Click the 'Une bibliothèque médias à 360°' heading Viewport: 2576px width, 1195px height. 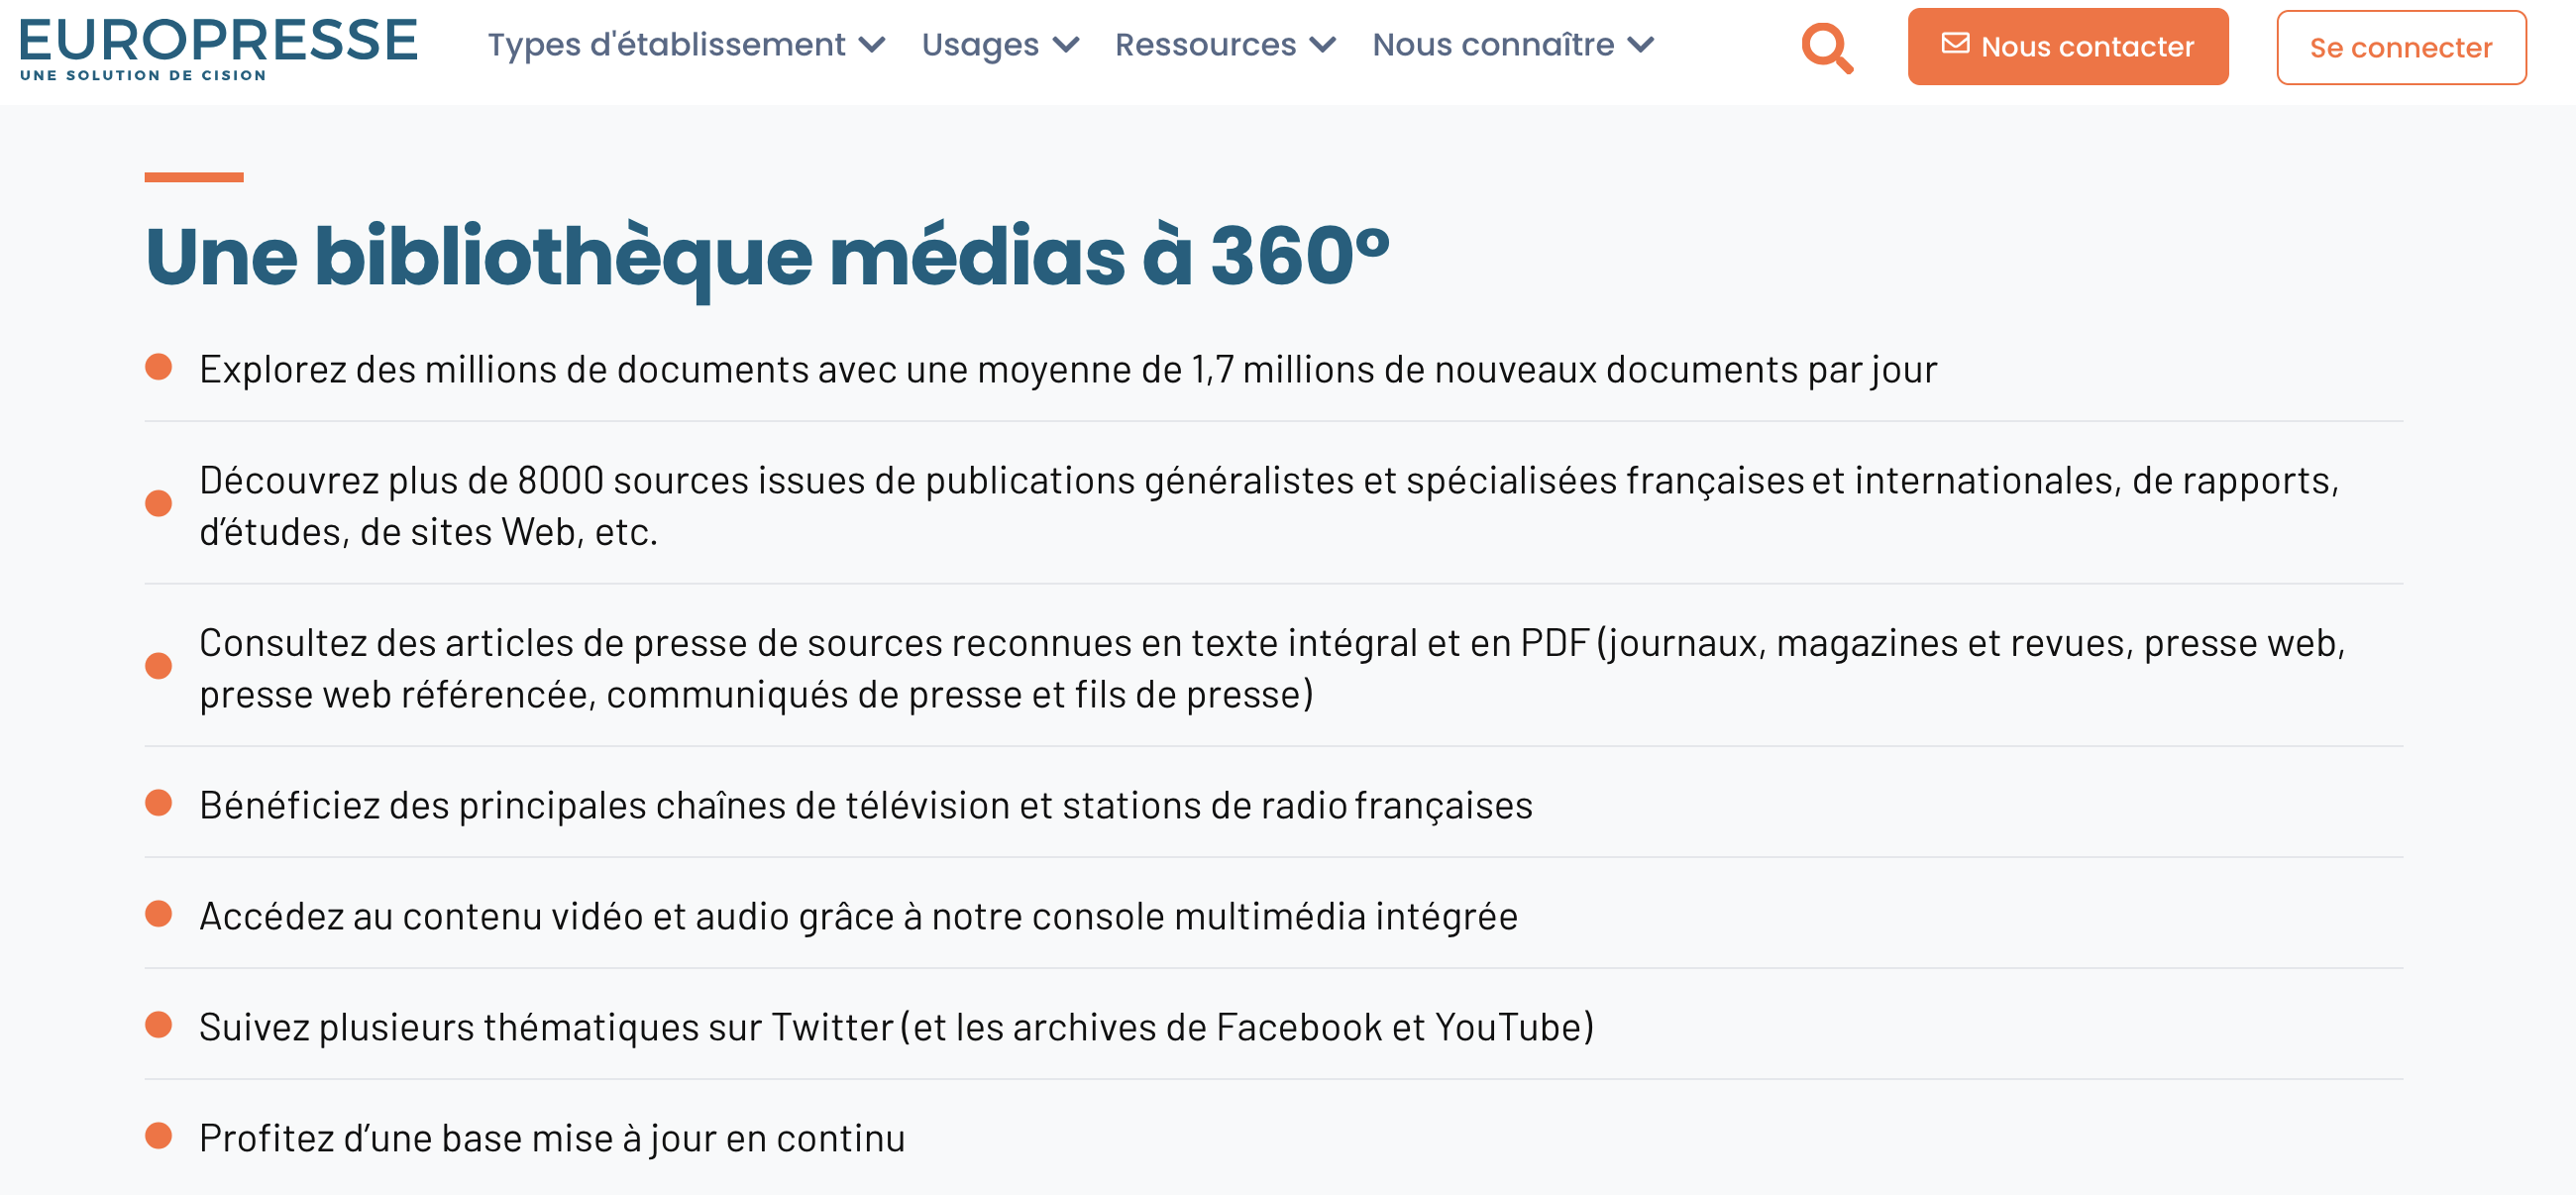(767, 256)
